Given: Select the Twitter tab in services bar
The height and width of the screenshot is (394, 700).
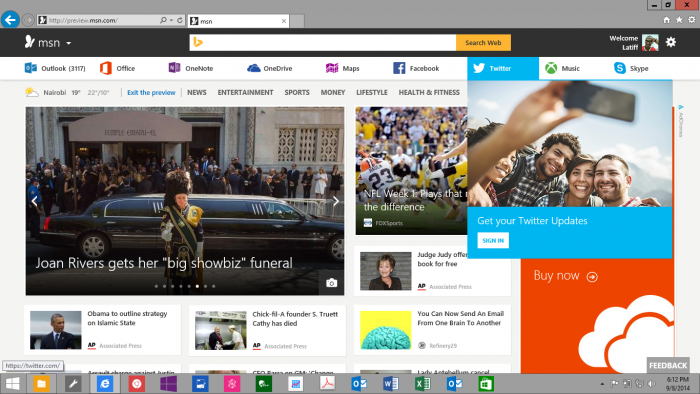Looking at the screenshot, I should coord(503,68).
